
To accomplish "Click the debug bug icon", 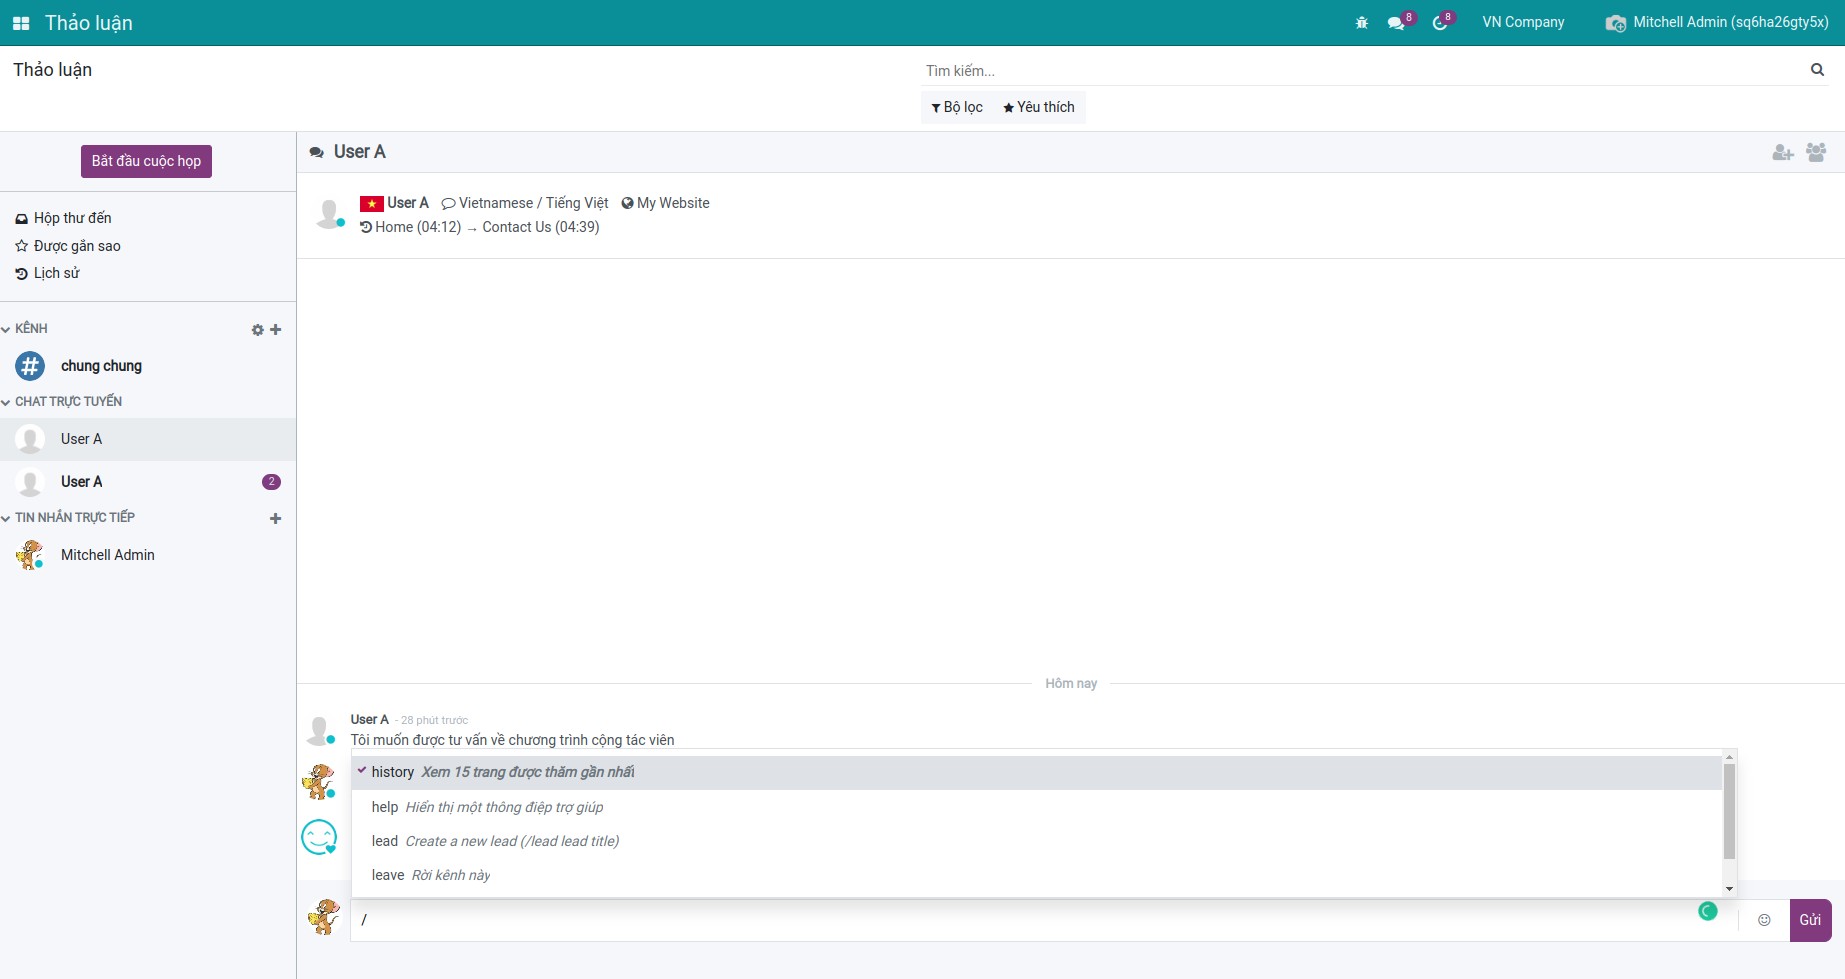I will click(1361, 23).
